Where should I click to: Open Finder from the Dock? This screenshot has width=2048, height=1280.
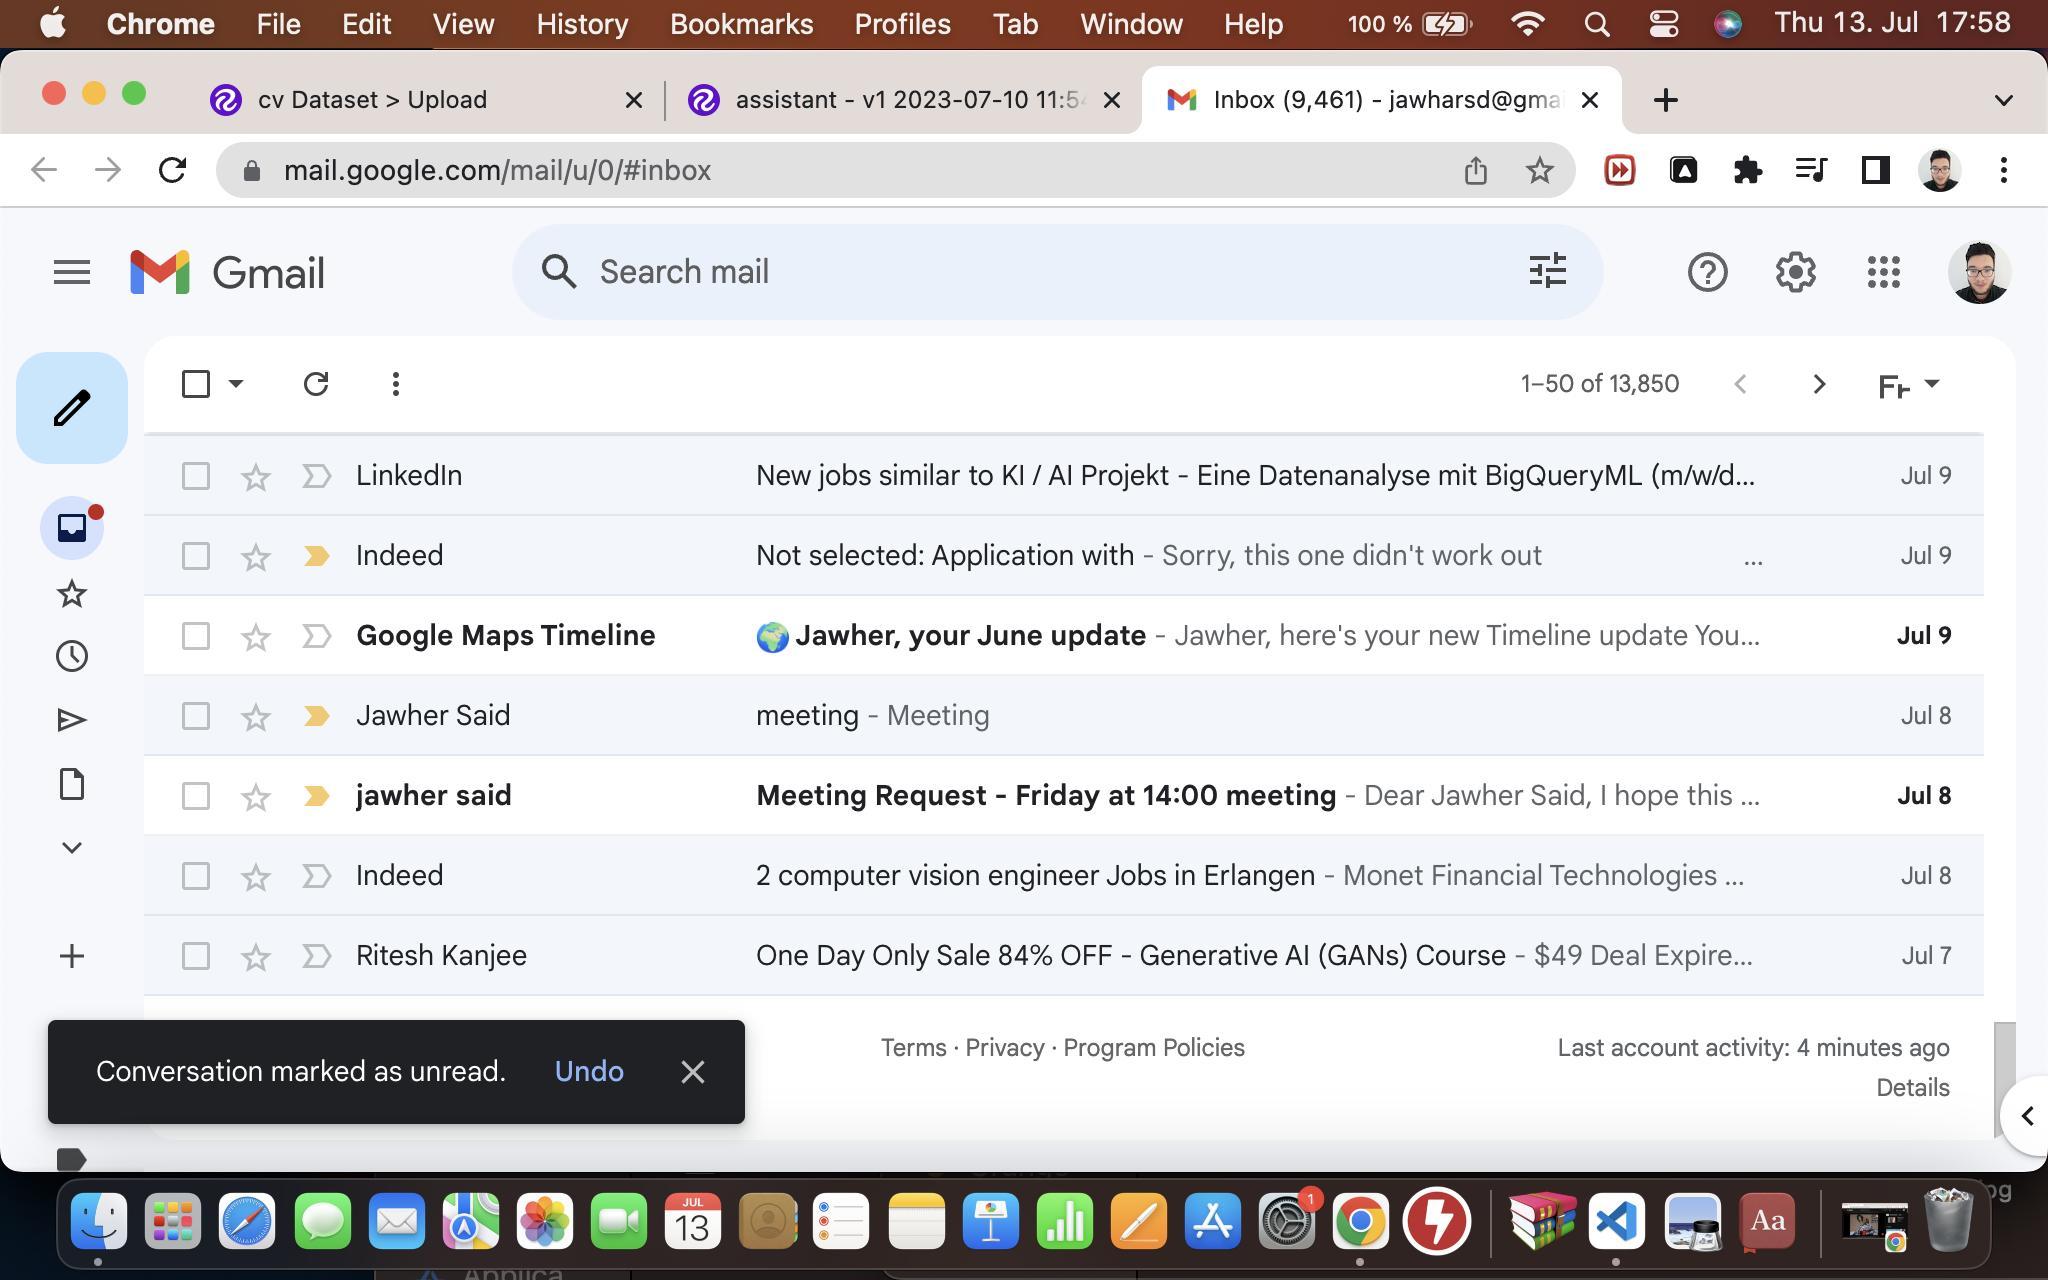click(x=99, y=1221)
